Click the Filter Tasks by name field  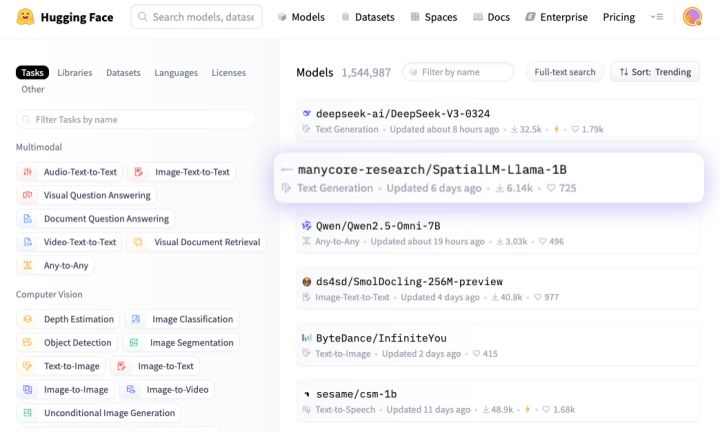pyautogui.click(x=136, y=119)
